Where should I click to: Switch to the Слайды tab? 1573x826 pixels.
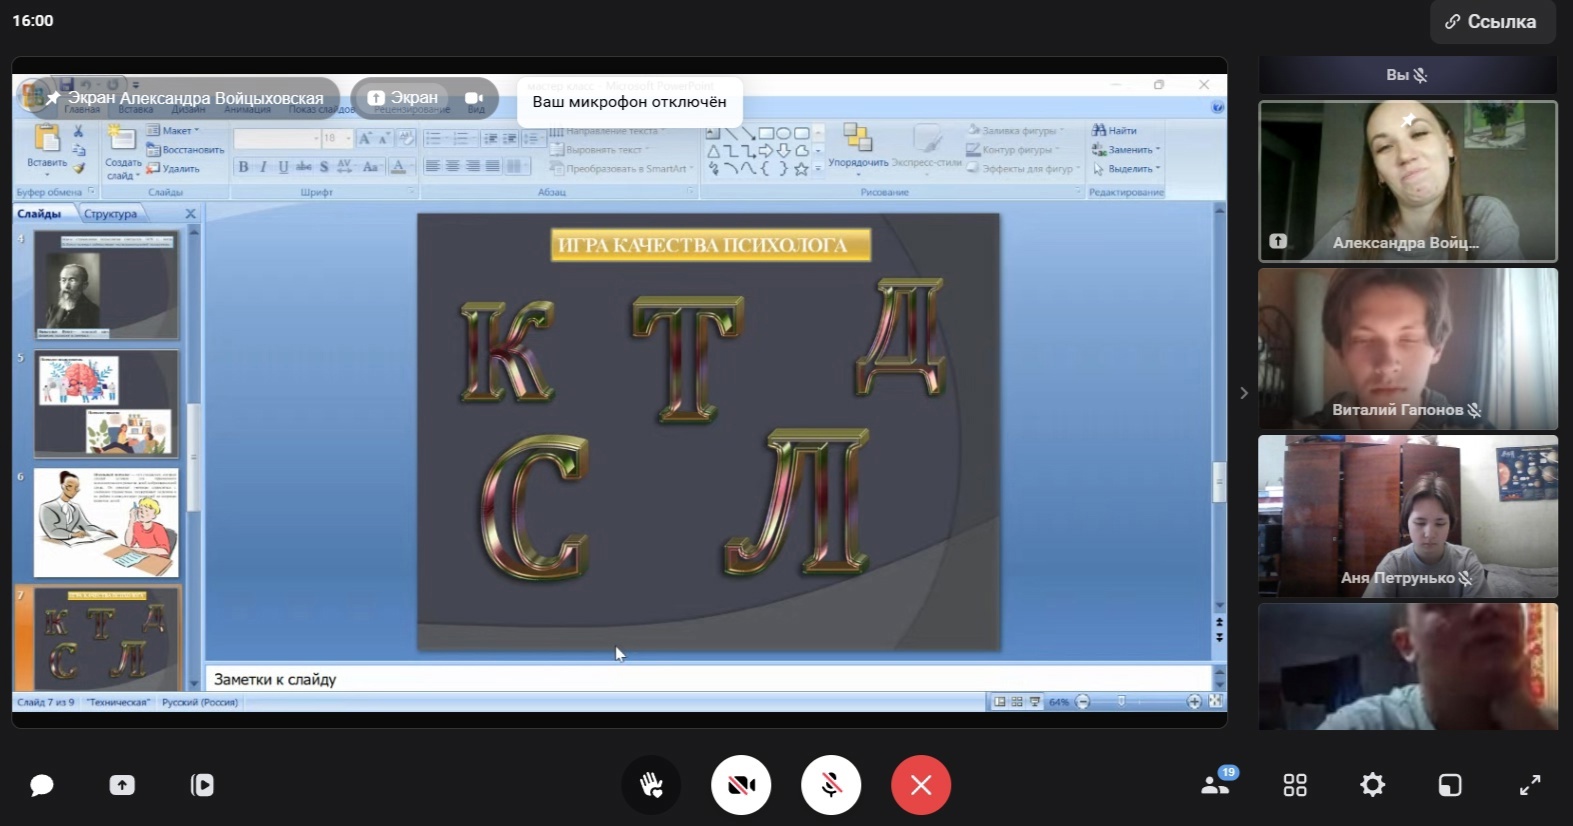(39, 214)
